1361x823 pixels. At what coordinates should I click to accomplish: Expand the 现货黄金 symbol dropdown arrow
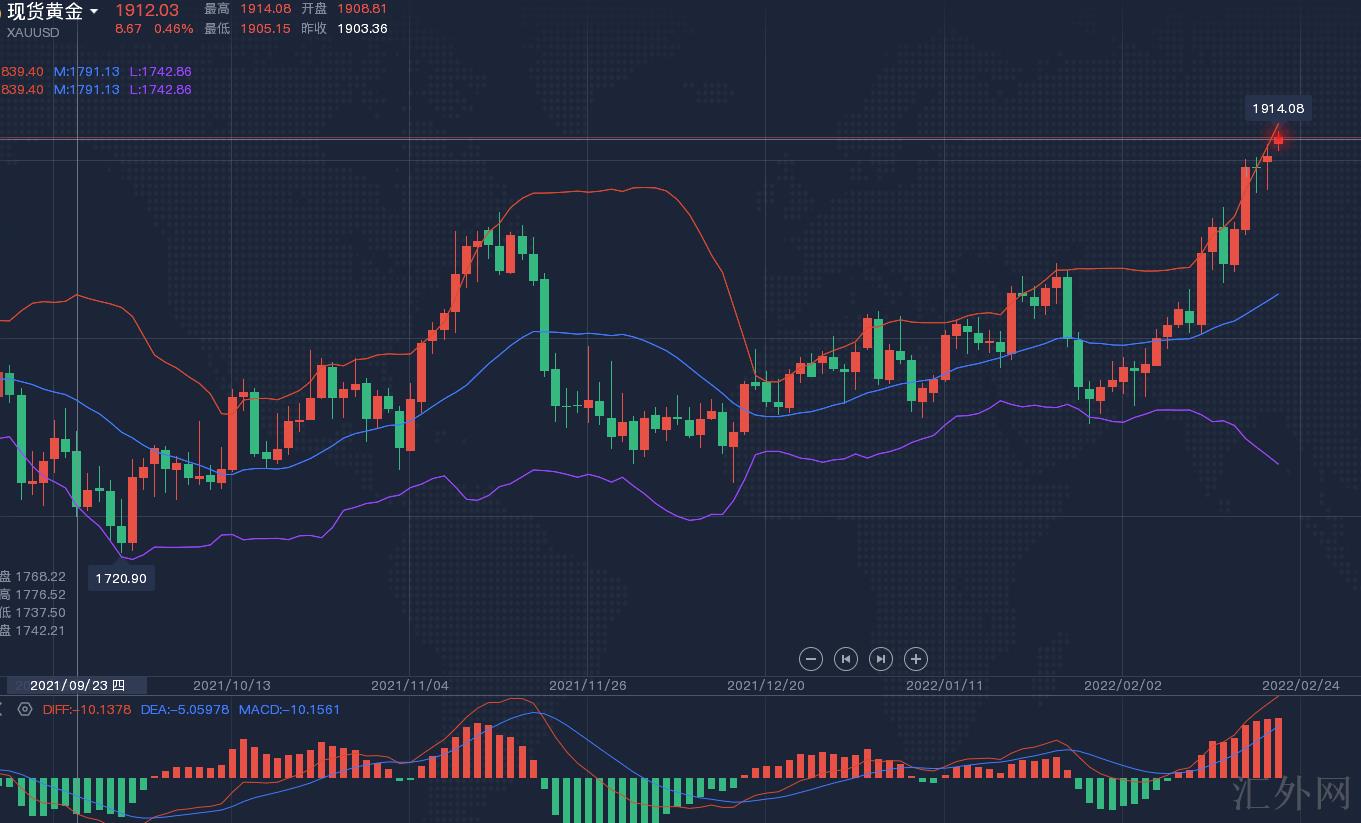pos(94,12)
